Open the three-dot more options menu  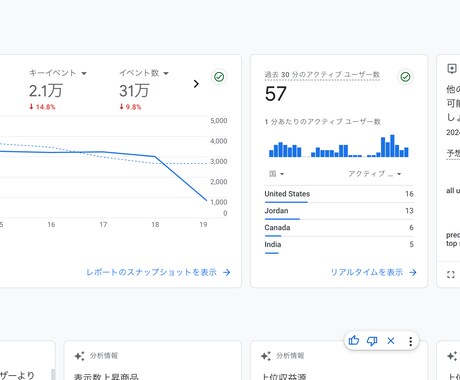tap(410, 341)
